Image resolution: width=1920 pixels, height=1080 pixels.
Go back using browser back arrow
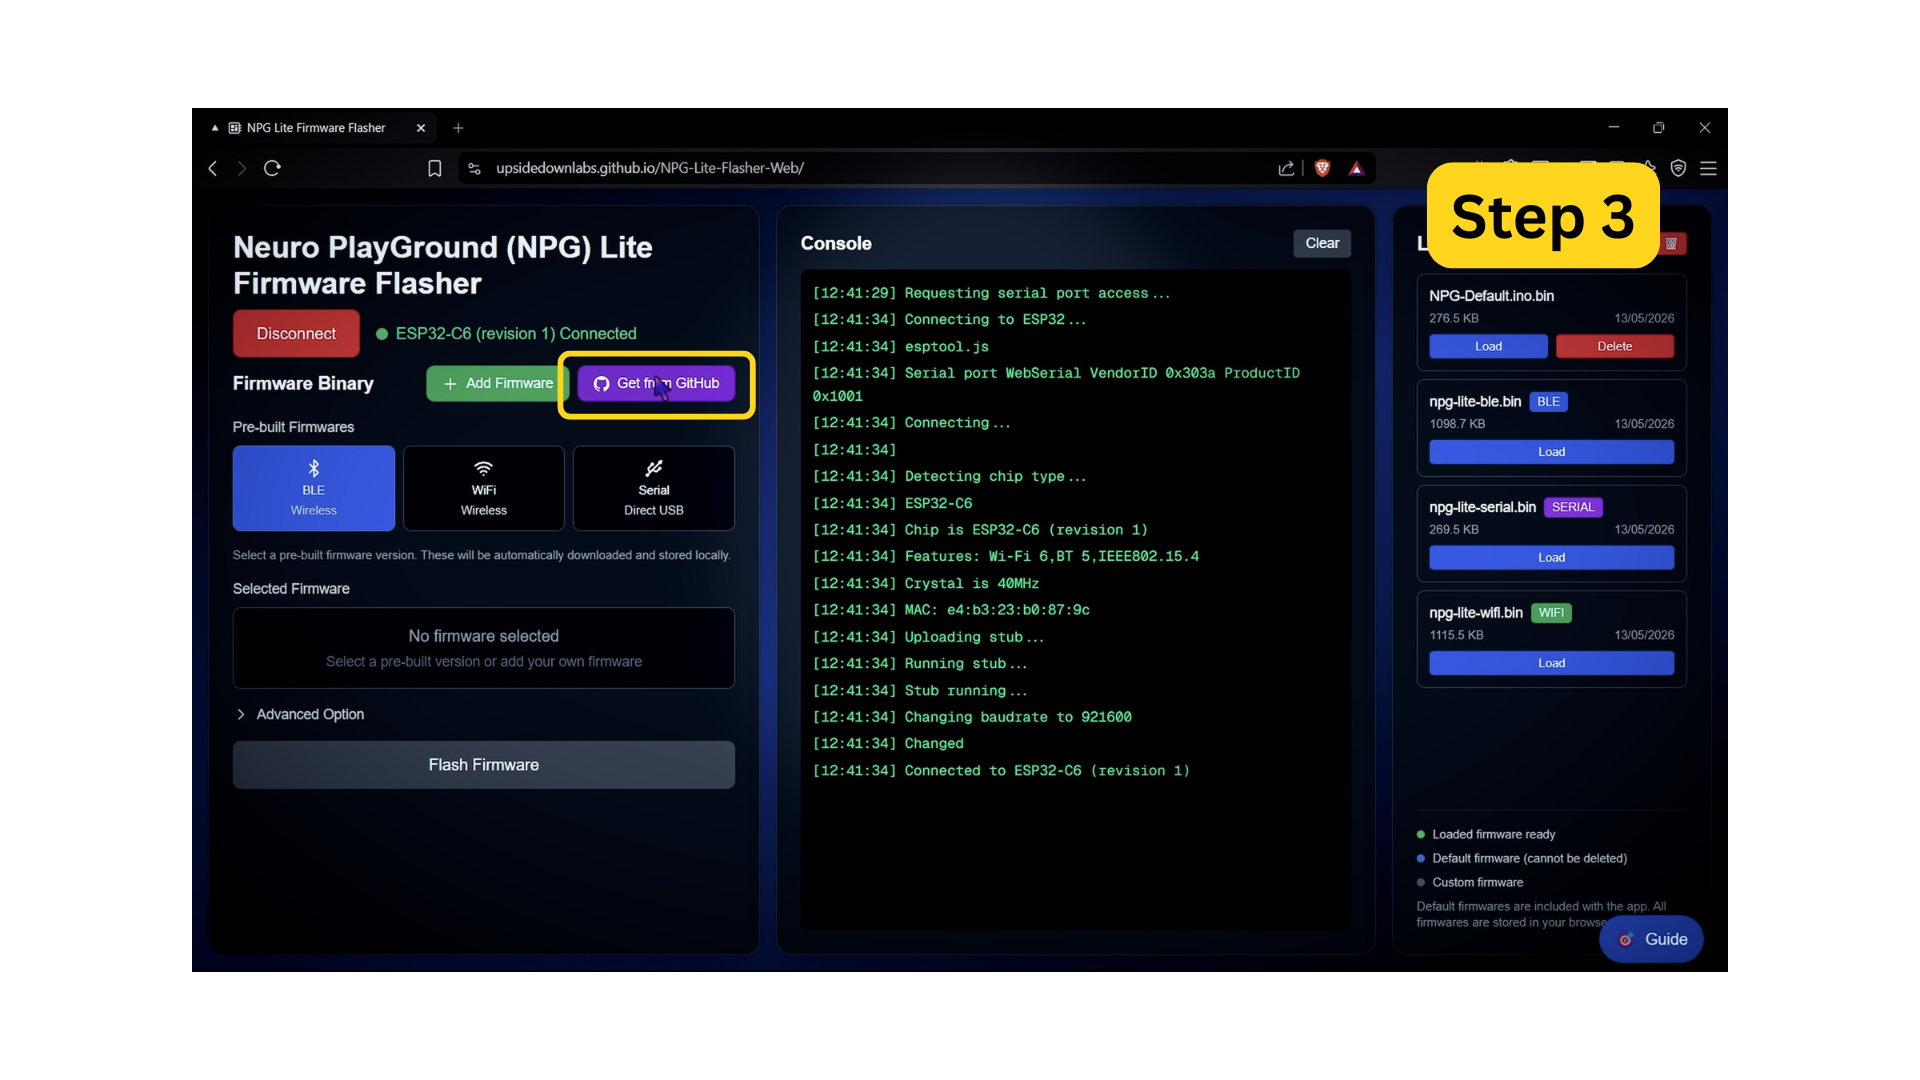point(213,168)
